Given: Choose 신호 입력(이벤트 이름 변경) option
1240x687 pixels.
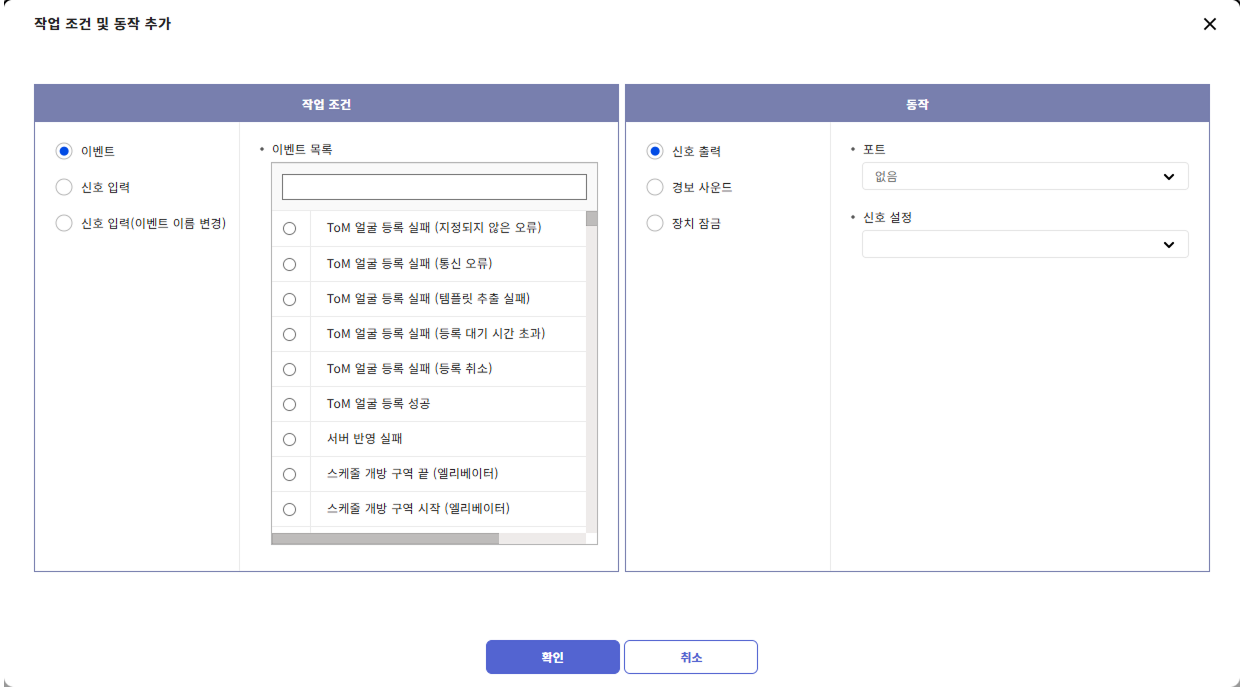Looking at the screenshot, I should 64,223.
